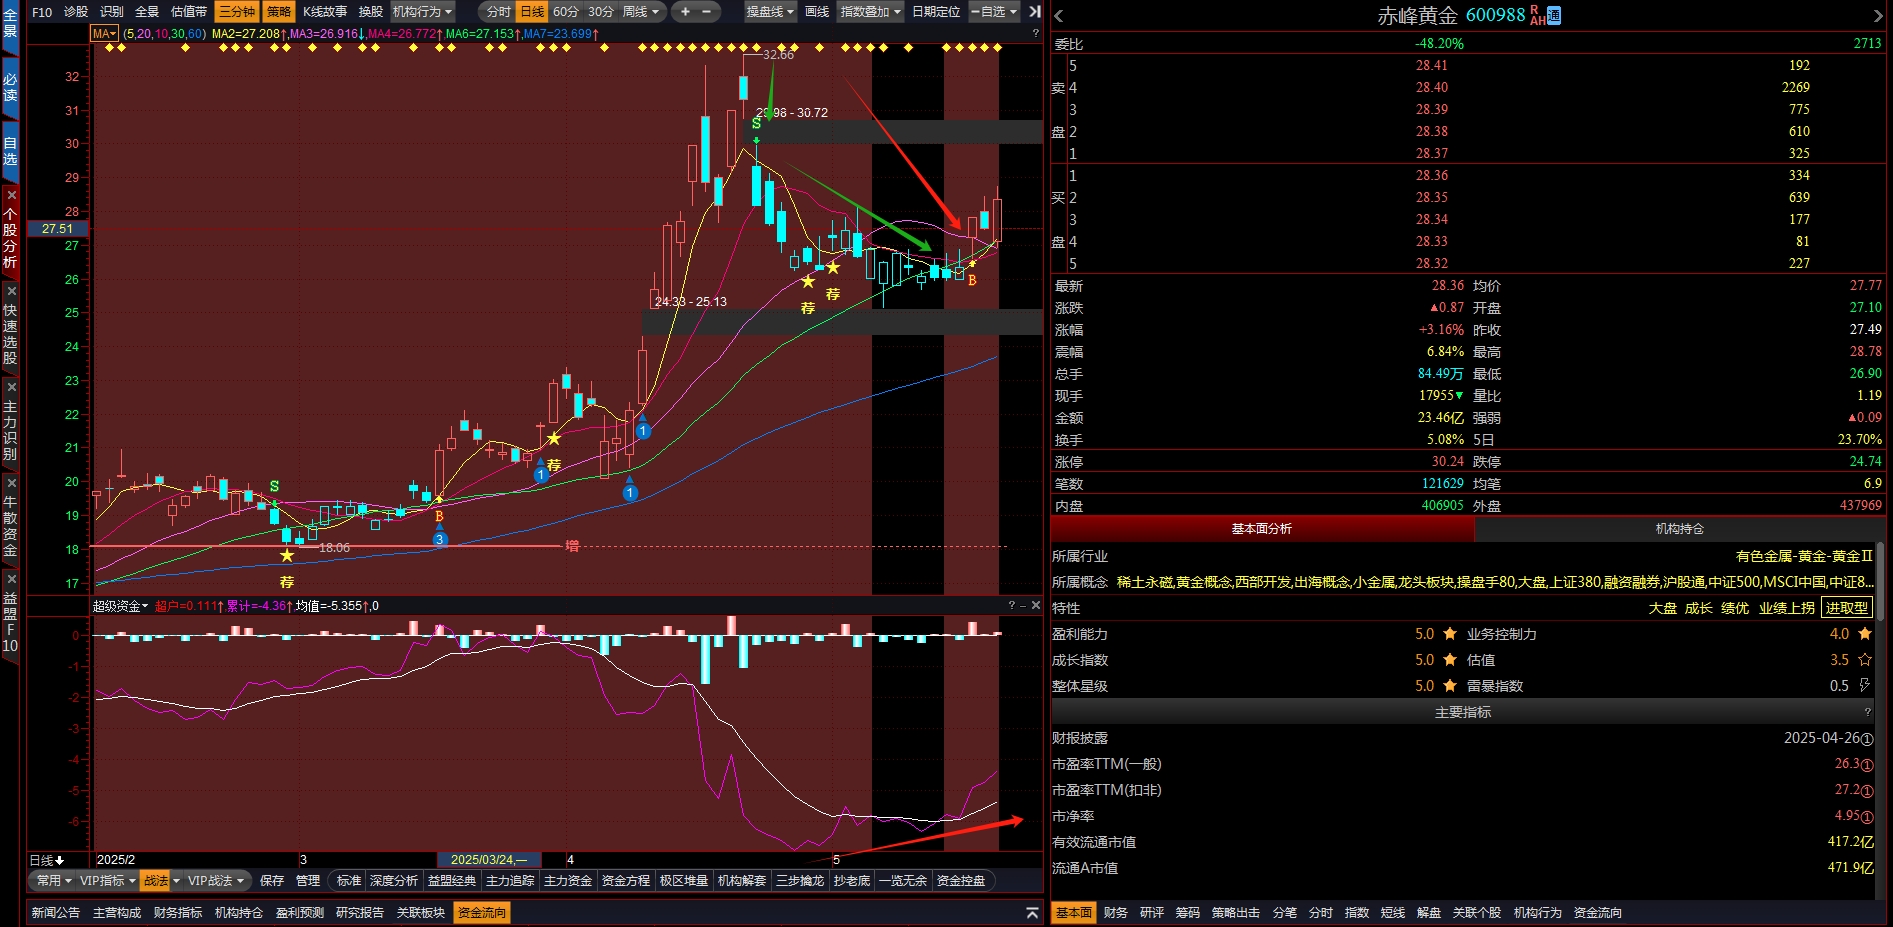Screen dimensions: 1893x927
Task: Open the VIP指标 dropdown
Action: 108,881
